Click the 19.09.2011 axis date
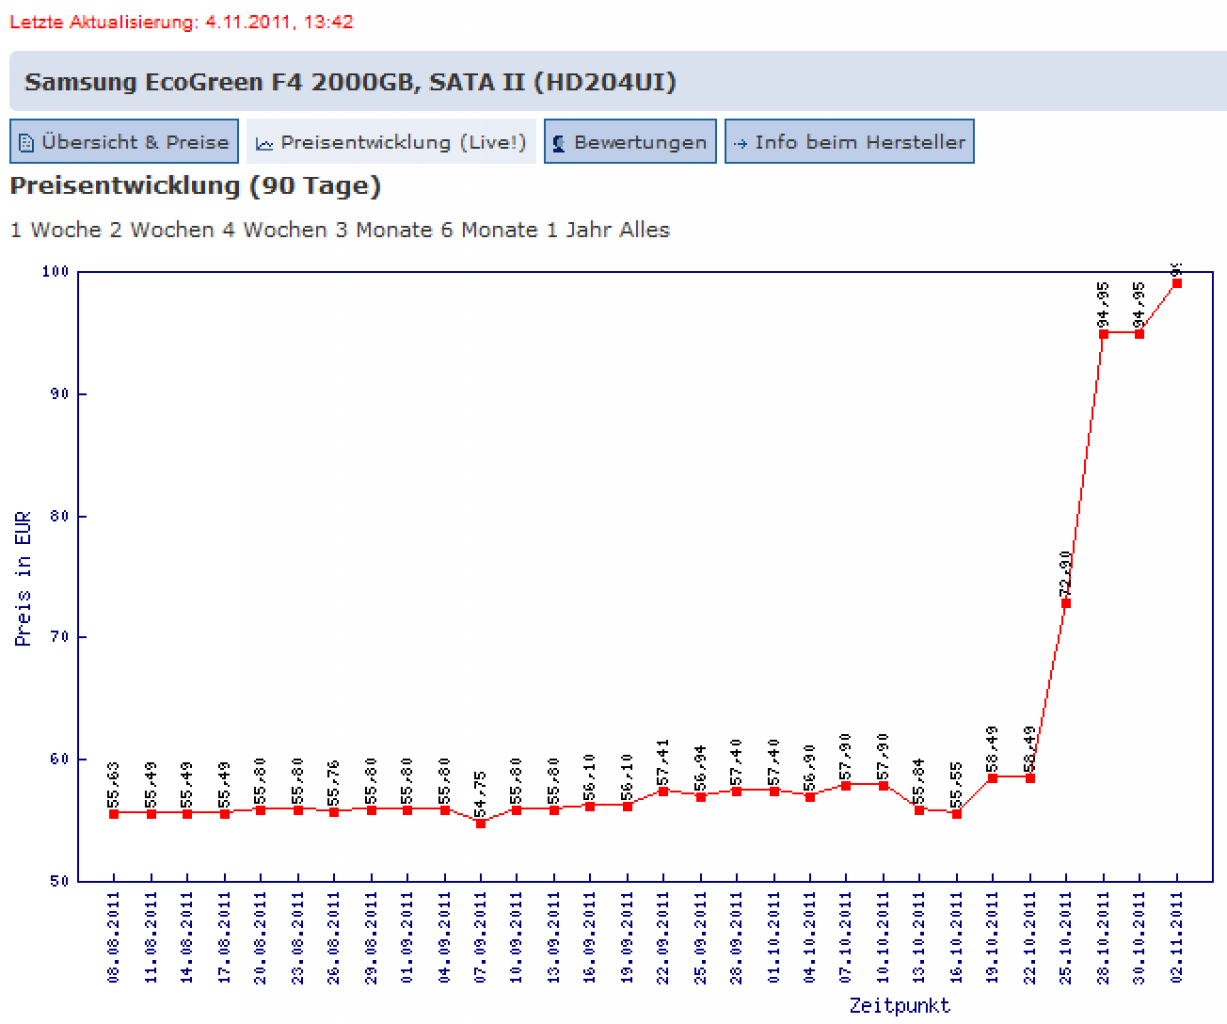The width and height of the screenshot is (1227, 1024). click(x=627, y=938)
